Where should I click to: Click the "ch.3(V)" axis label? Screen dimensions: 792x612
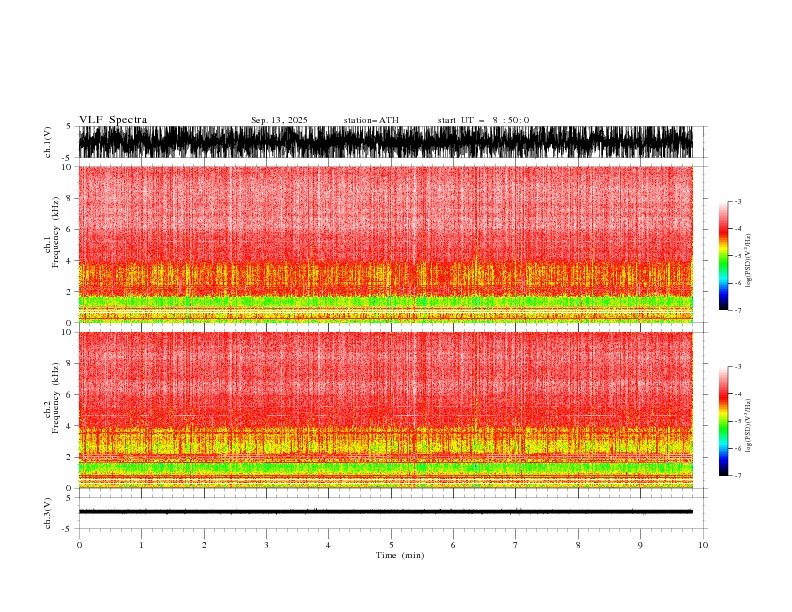tap(48, 513)
